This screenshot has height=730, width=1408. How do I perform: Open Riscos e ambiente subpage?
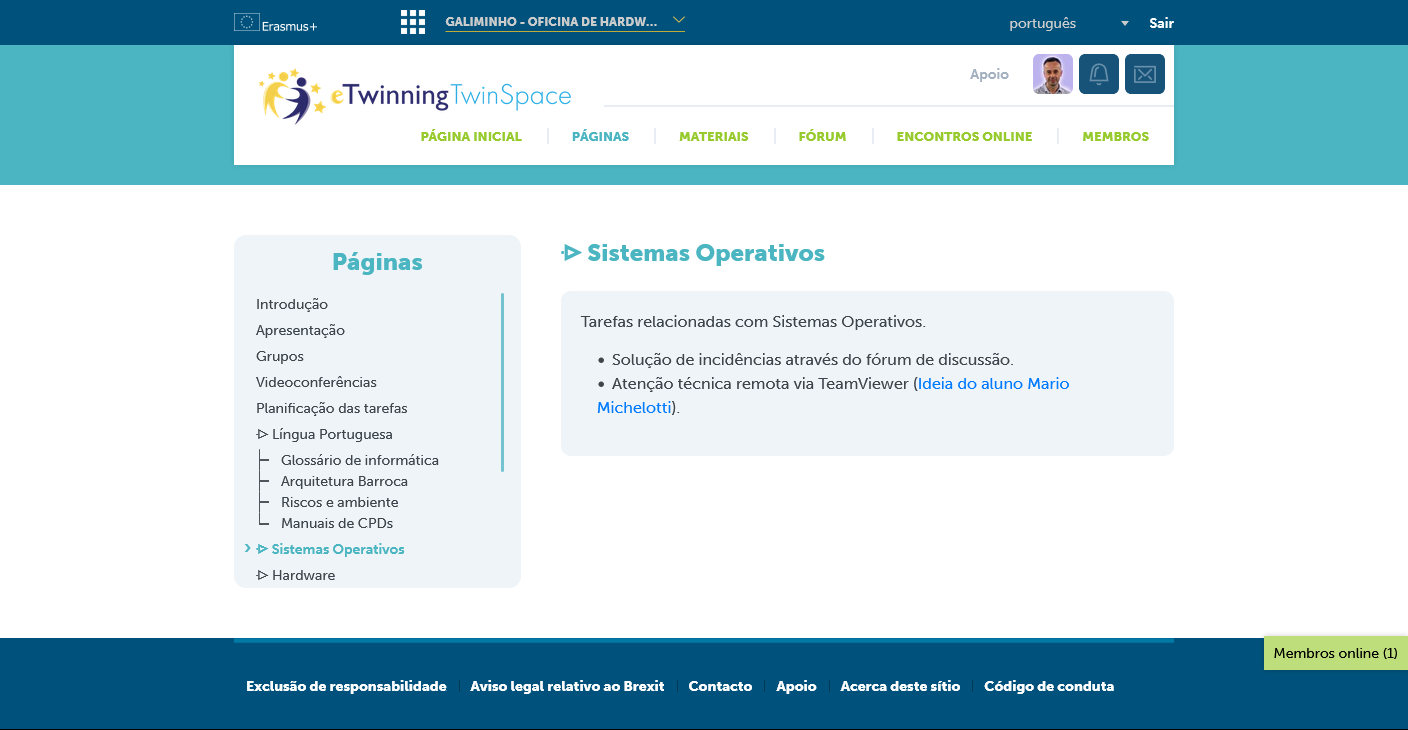click(340, 502)
